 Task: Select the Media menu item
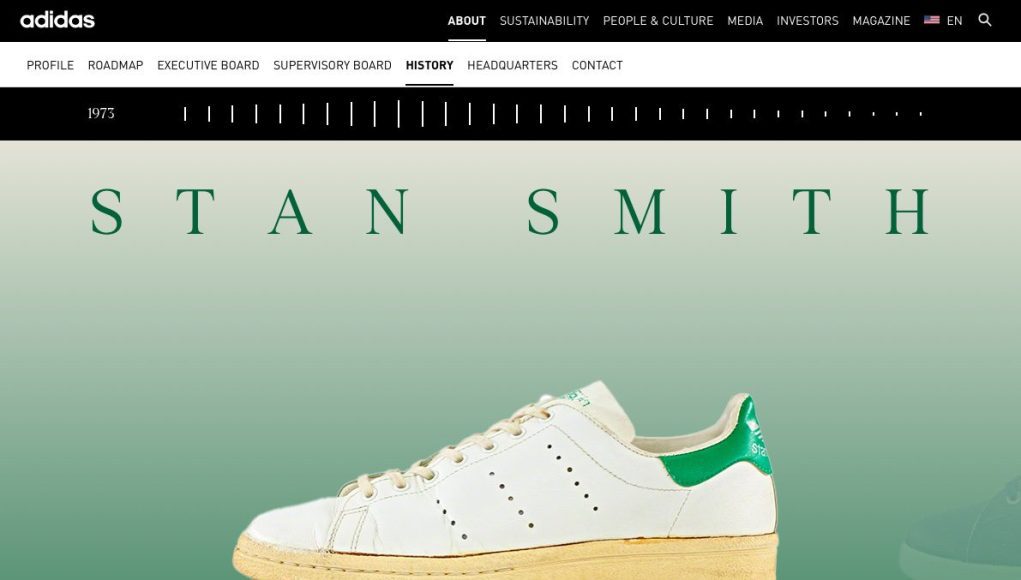point(745,21)
